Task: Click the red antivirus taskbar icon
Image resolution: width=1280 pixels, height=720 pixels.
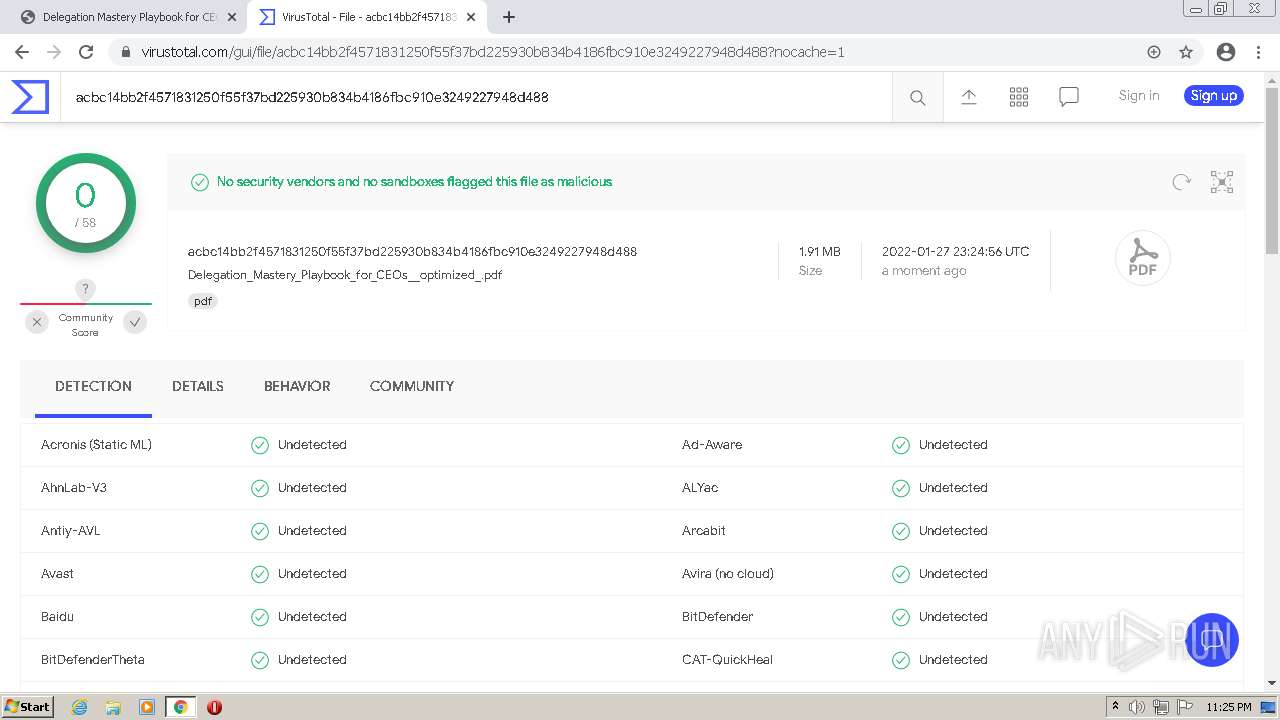Action: (214, 707)
